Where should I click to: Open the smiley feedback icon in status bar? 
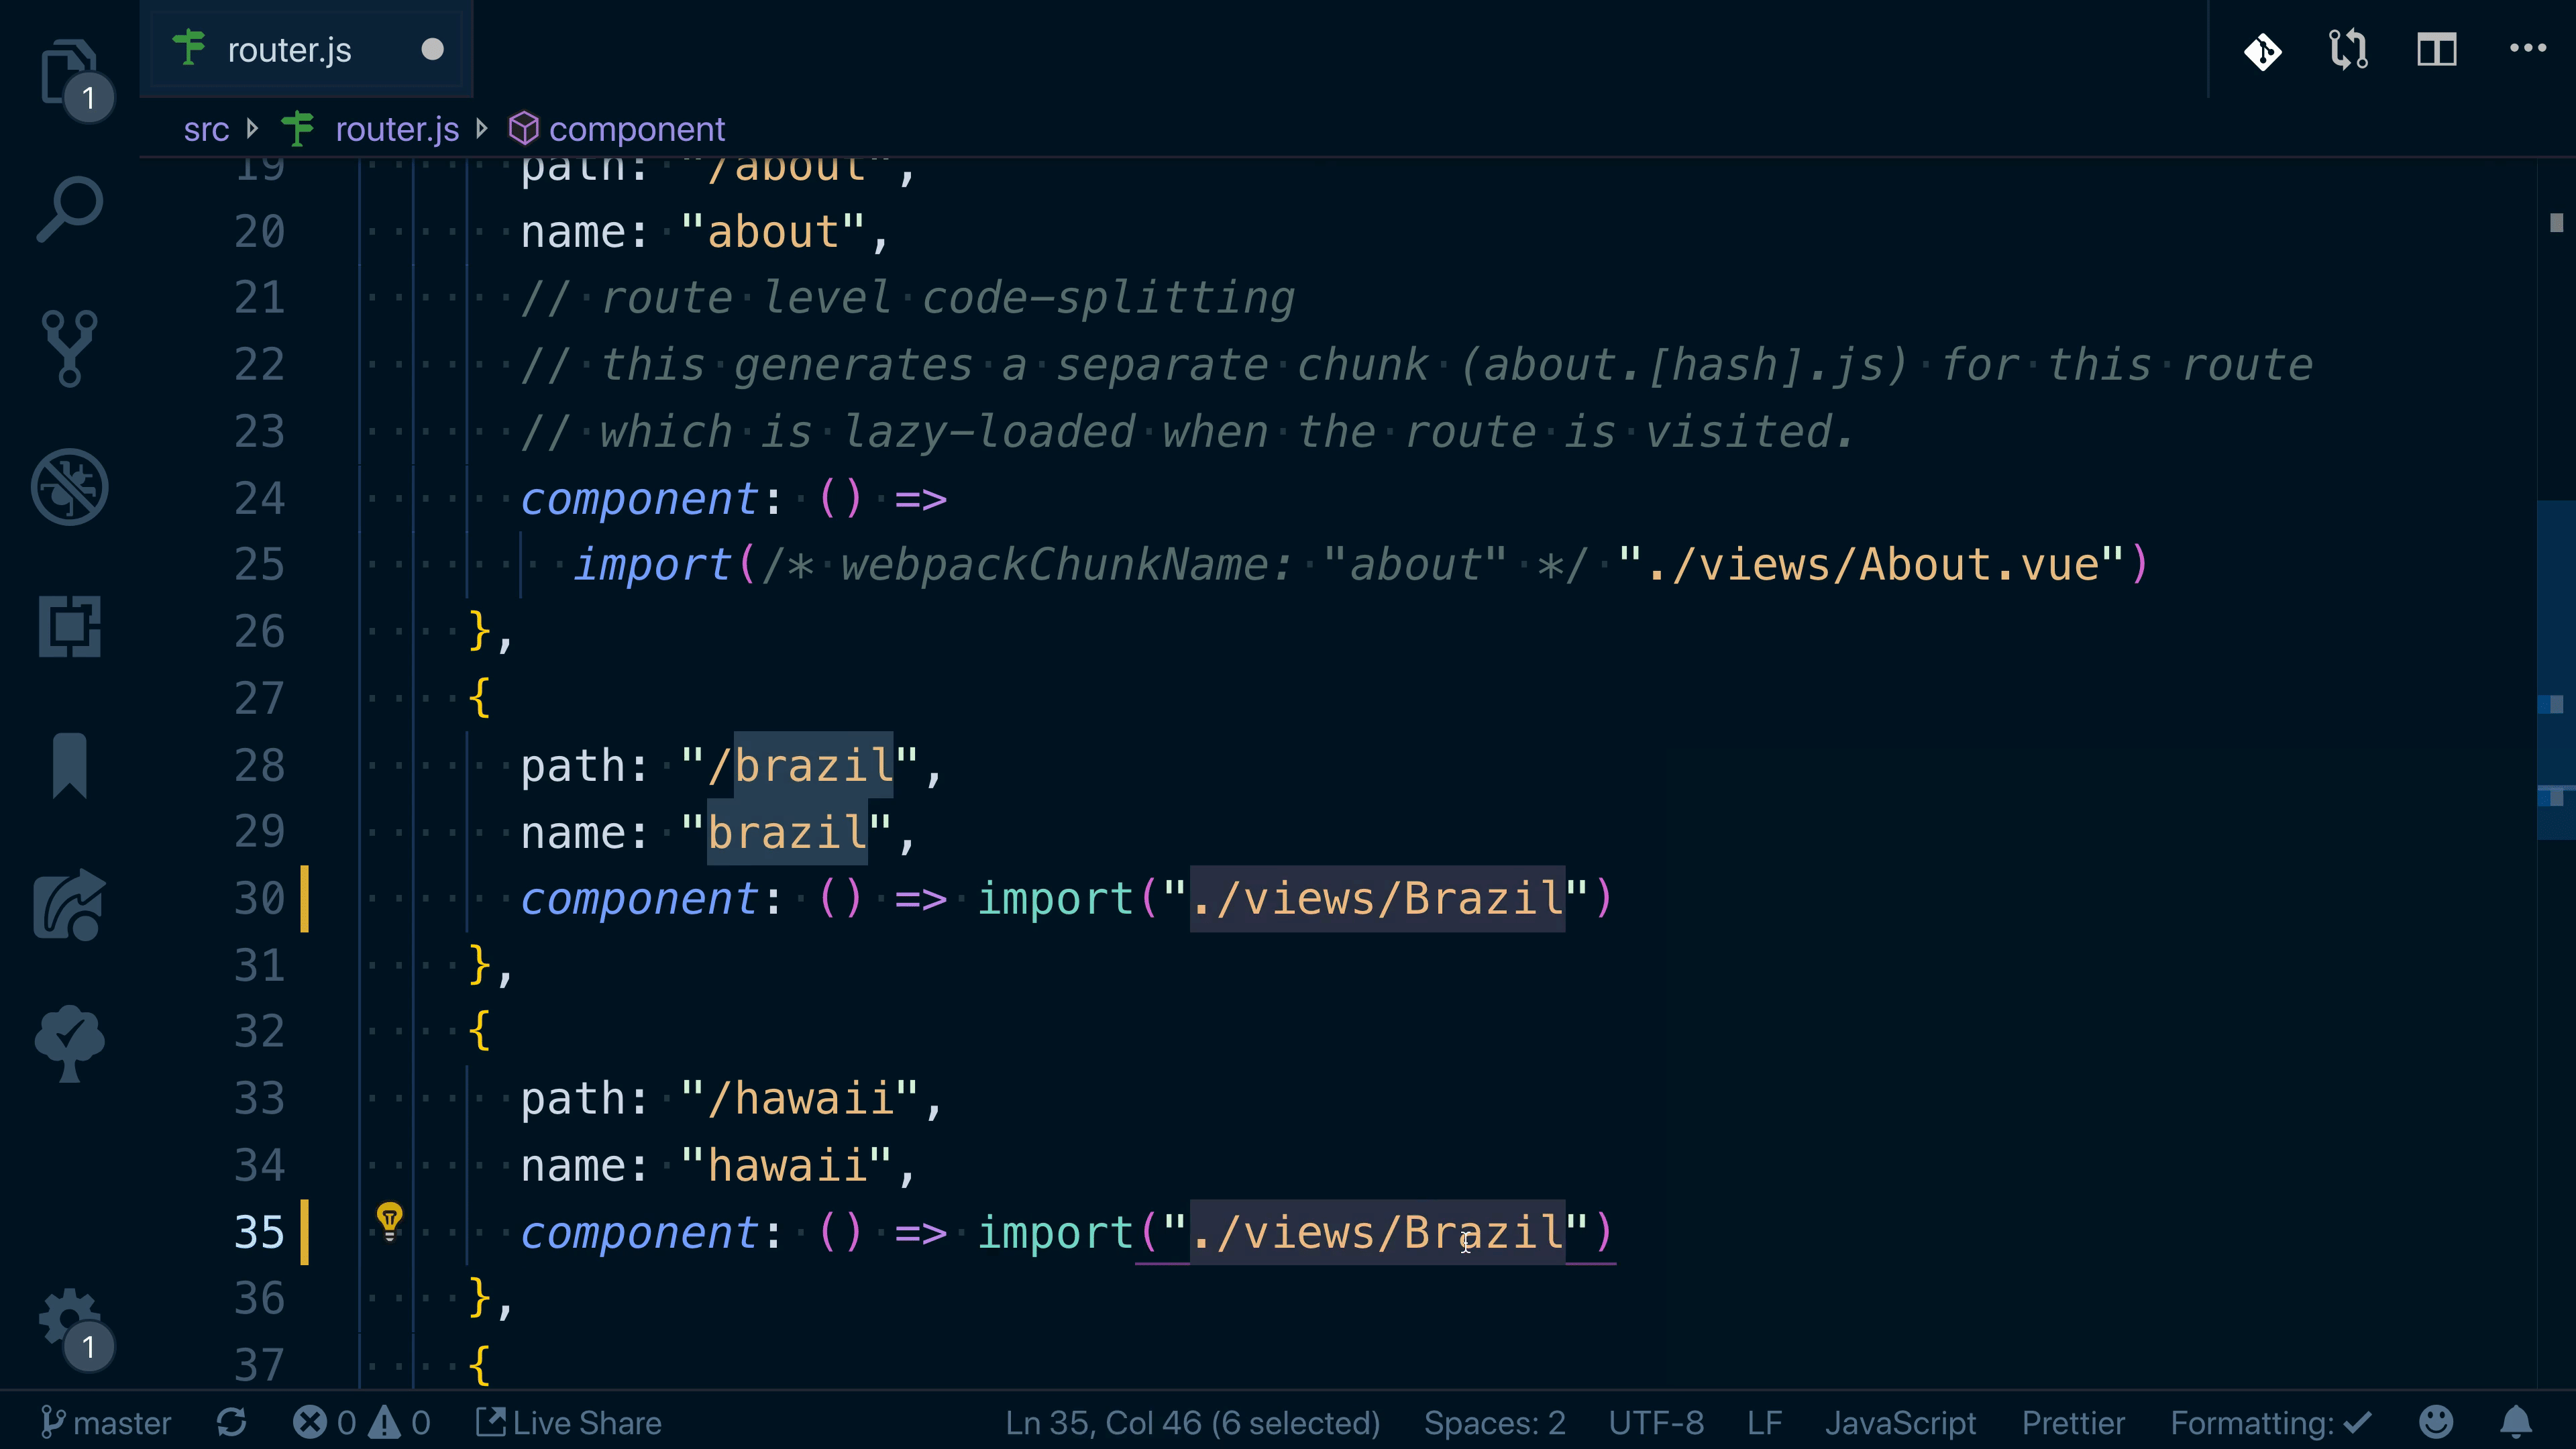[x=2436, y=1421]
